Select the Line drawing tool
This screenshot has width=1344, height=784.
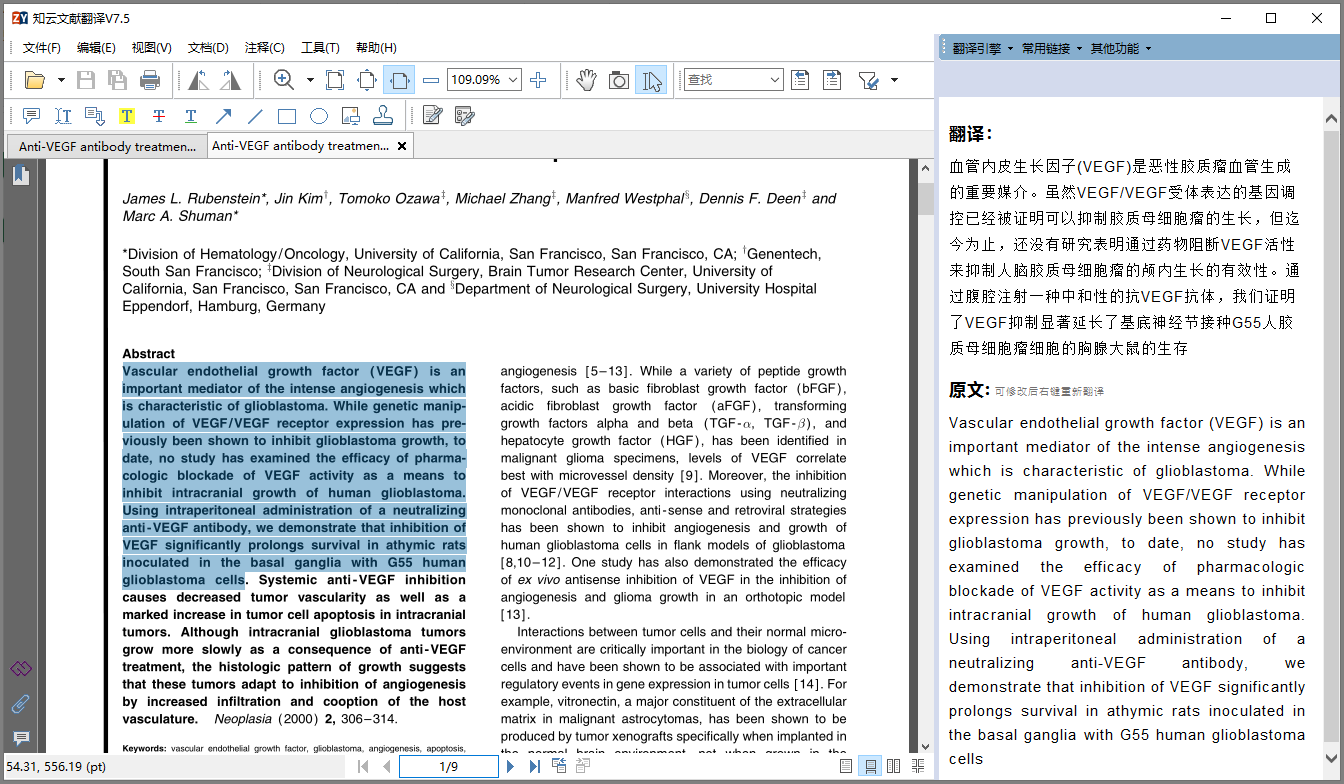255,116
